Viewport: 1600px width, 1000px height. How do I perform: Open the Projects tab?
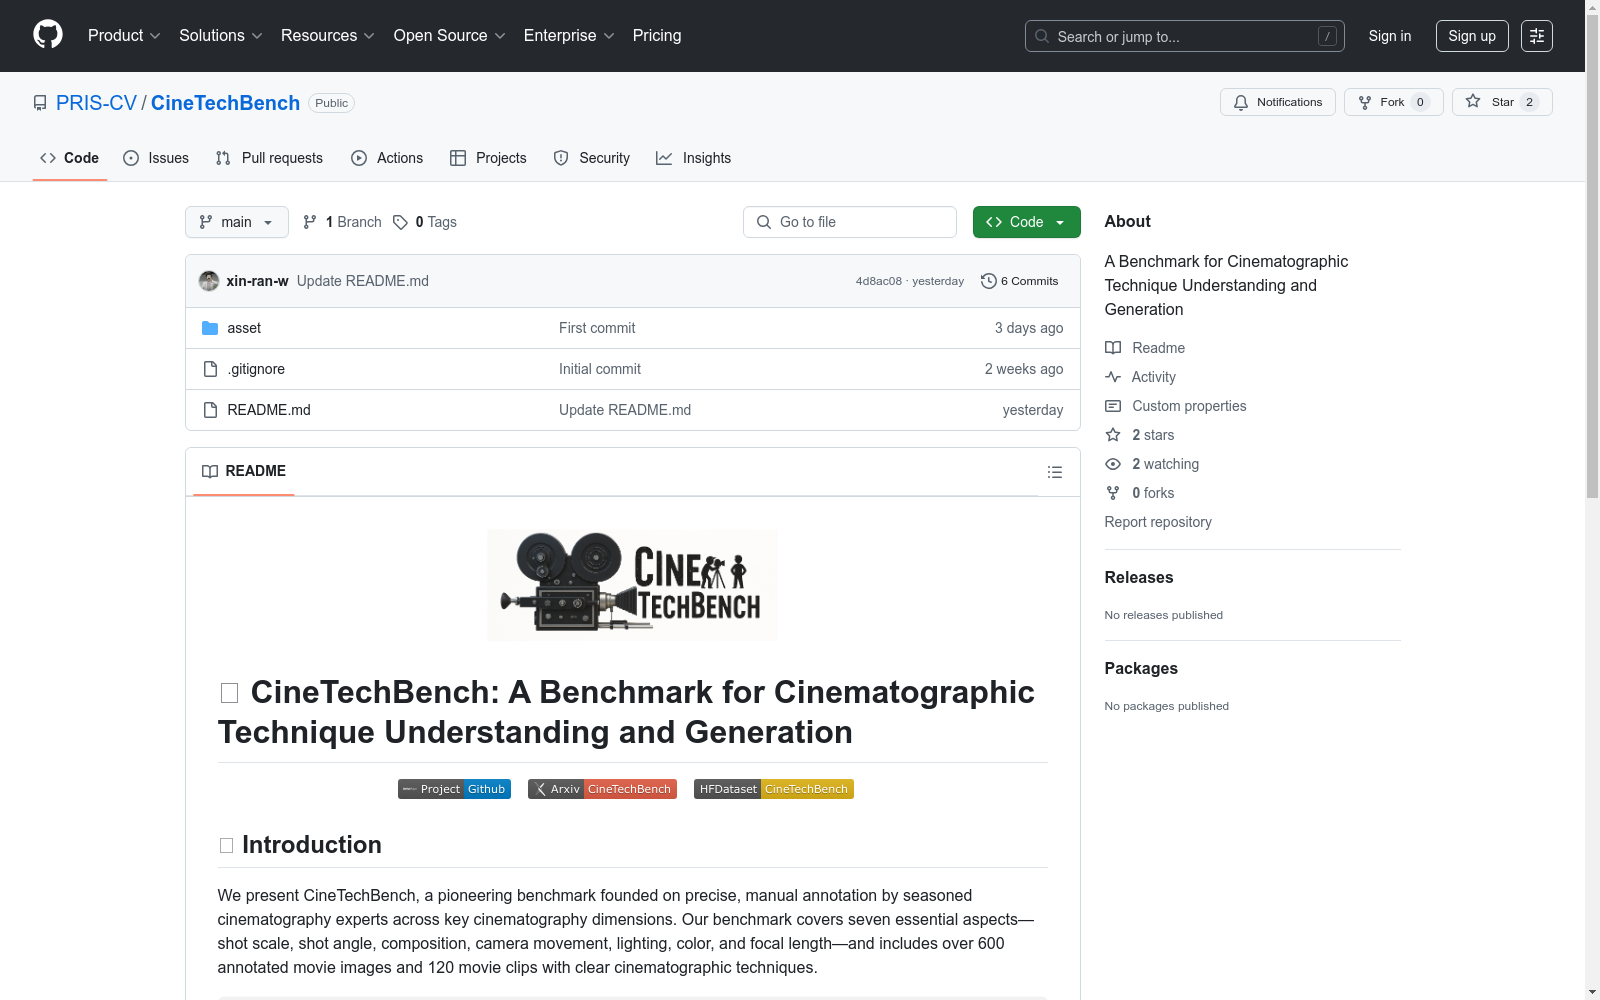pos(488,158)
